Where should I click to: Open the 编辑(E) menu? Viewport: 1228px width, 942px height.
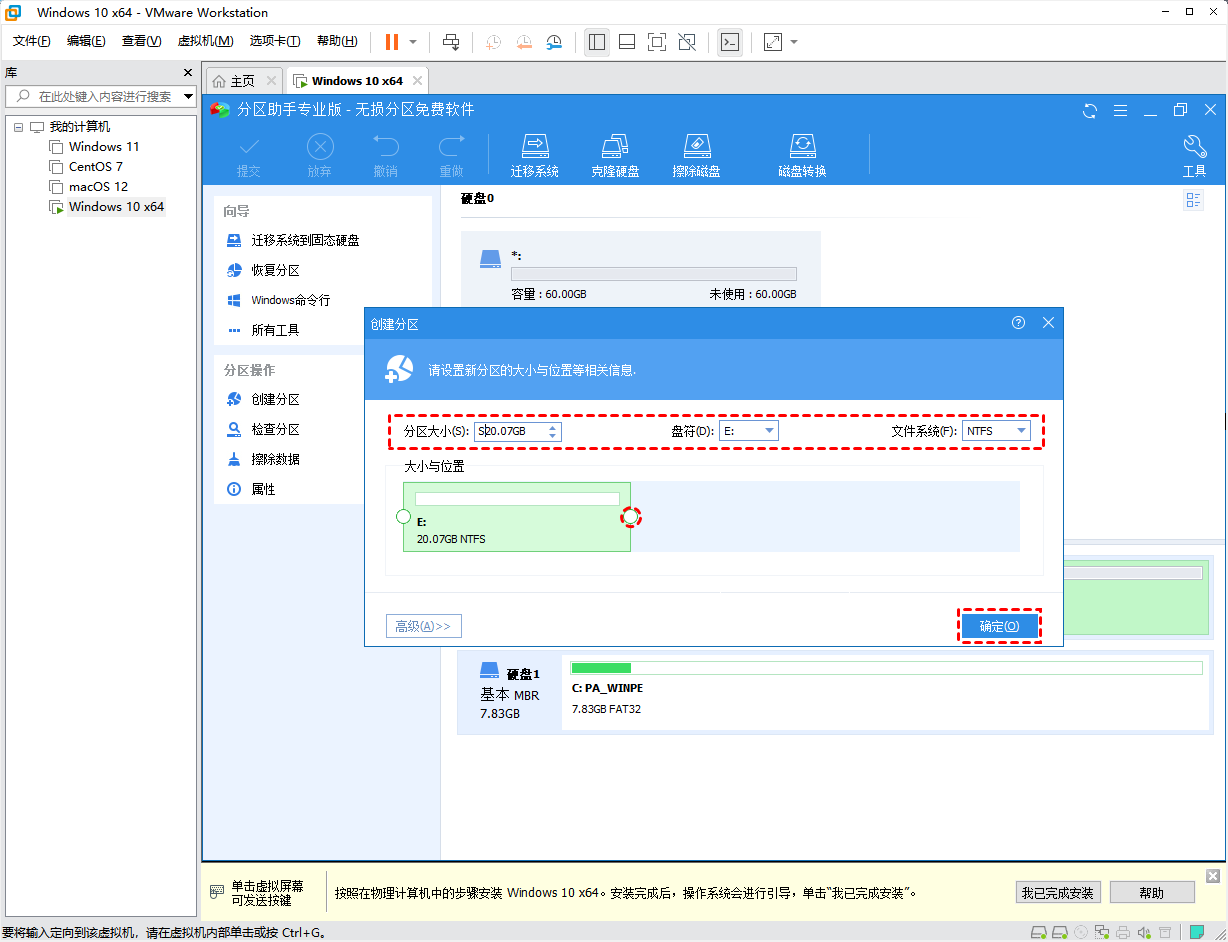click(86, 41)
